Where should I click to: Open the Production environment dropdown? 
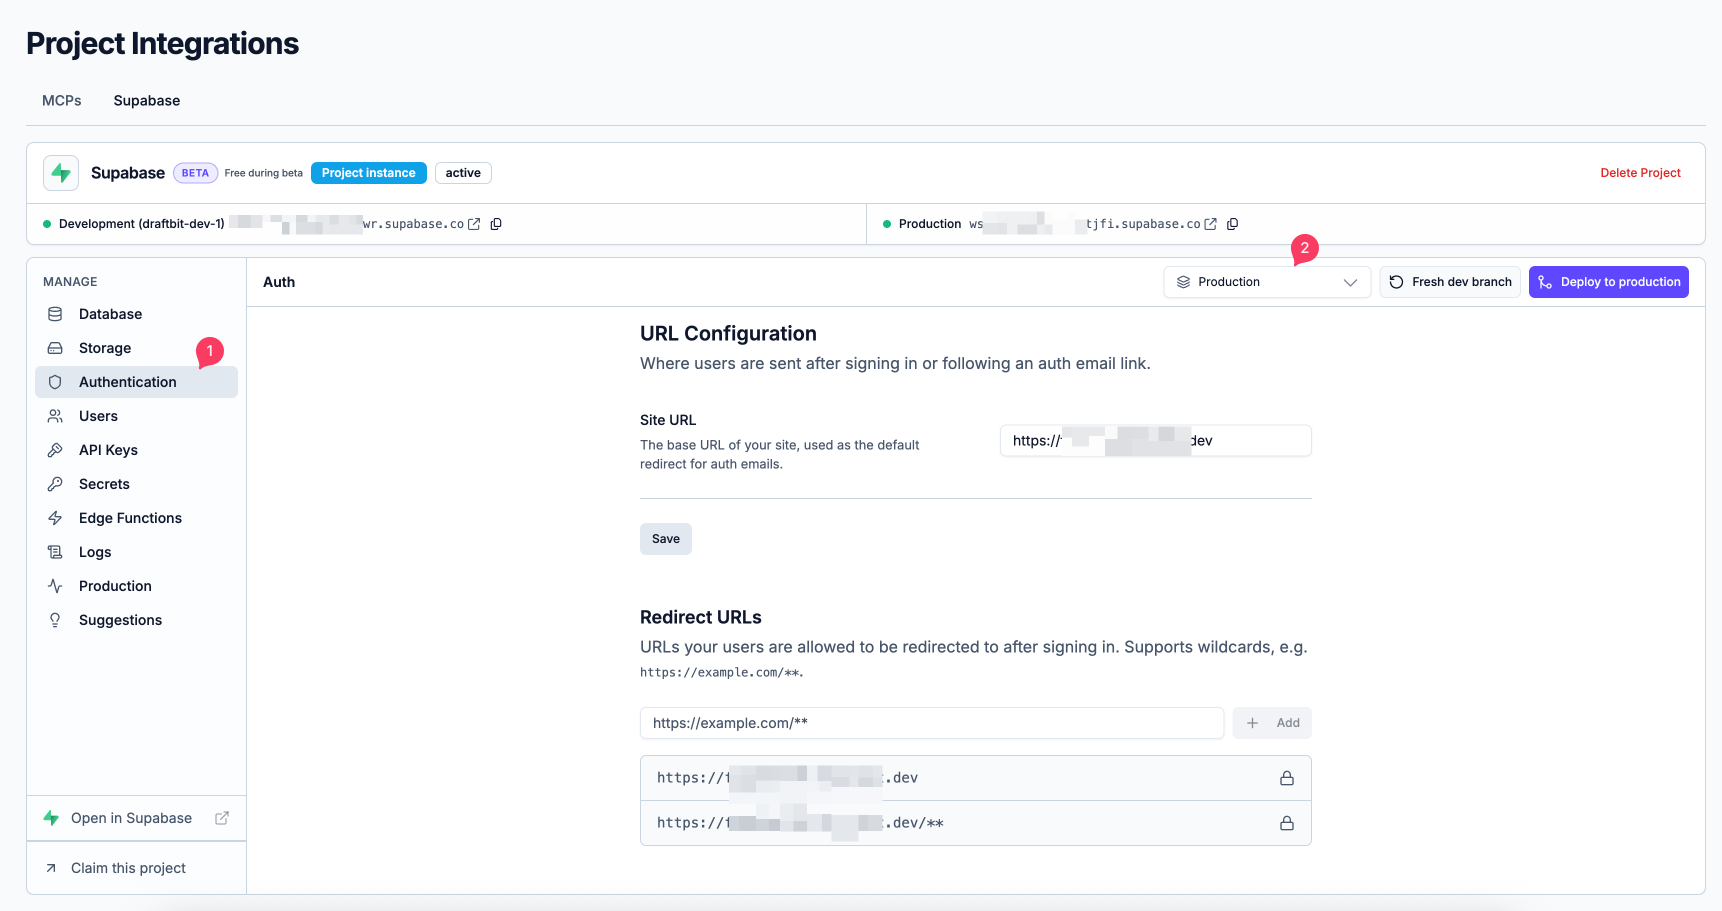click(1267, 282)
